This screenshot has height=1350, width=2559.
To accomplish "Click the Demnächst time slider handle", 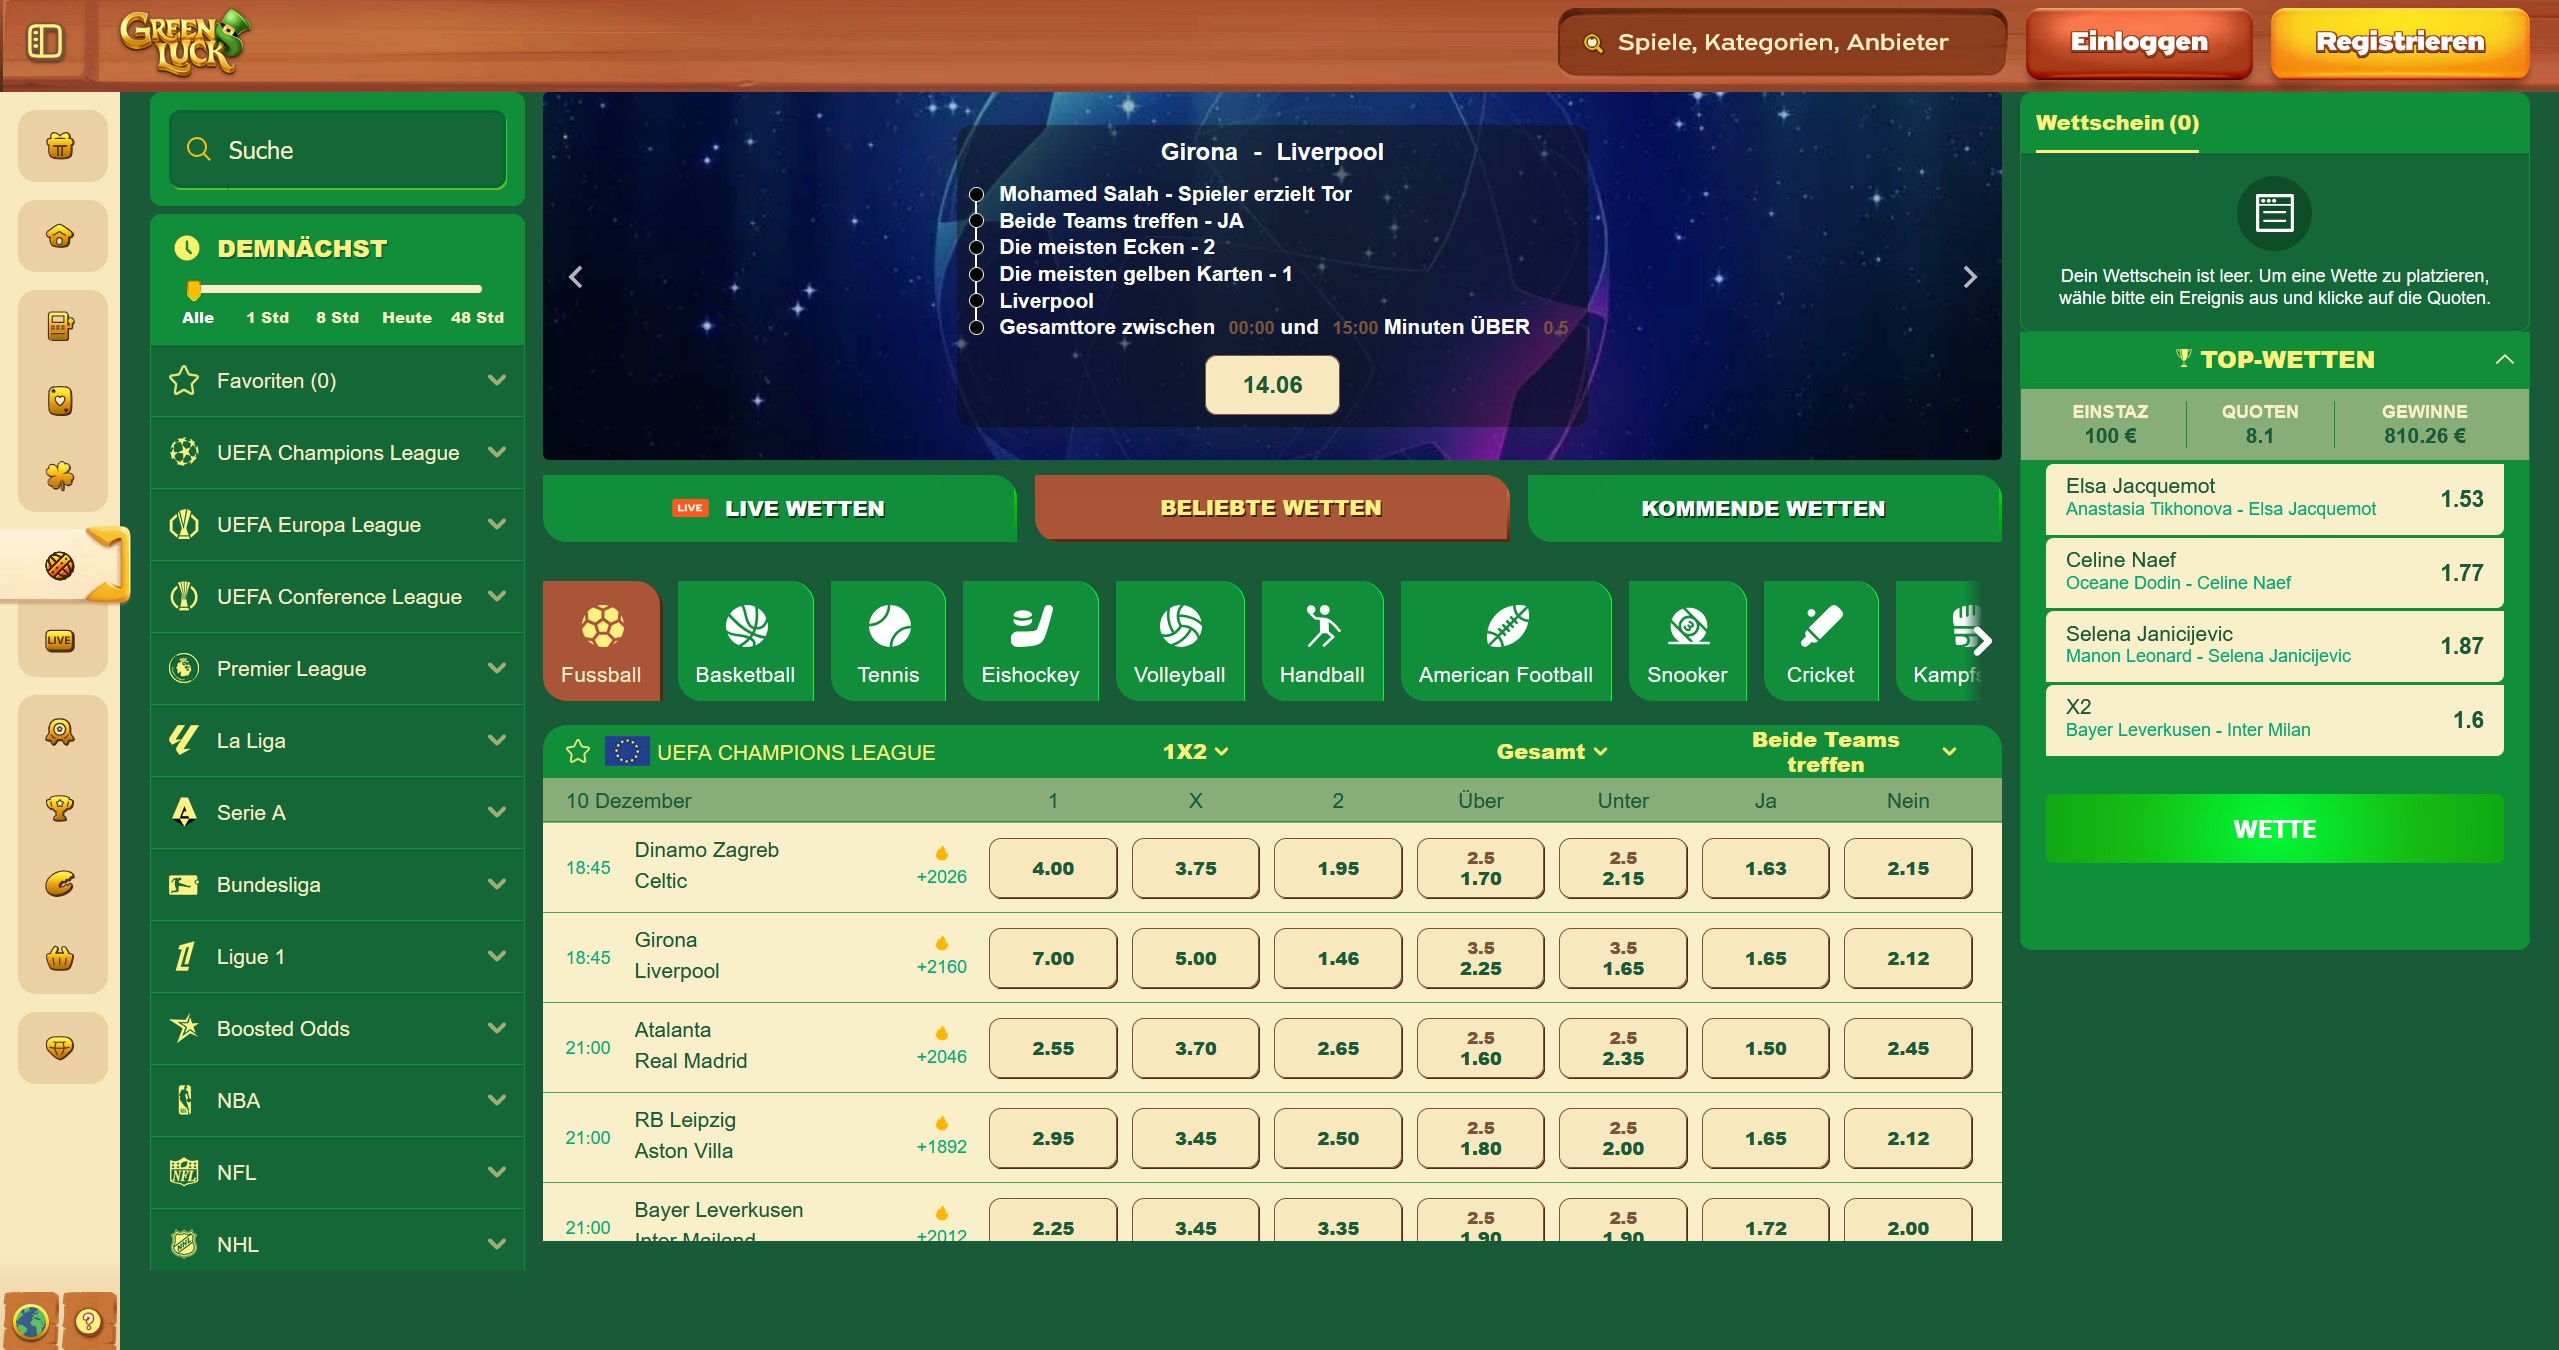I will (194, 290).
